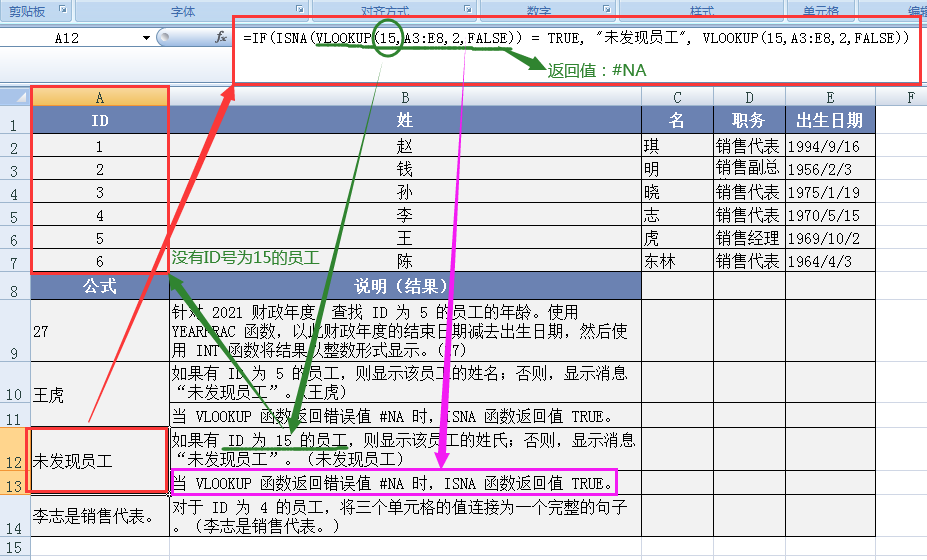This screenshot has width=927, height=560.
Task: Select row 5 header
Action: pos(15,214)
